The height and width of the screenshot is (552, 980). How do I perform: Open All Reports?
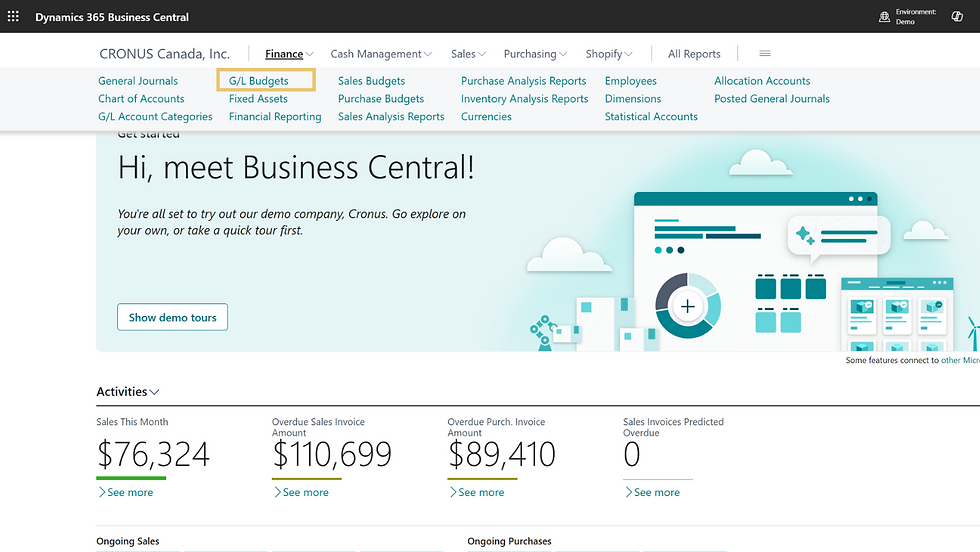click(694, 54)
